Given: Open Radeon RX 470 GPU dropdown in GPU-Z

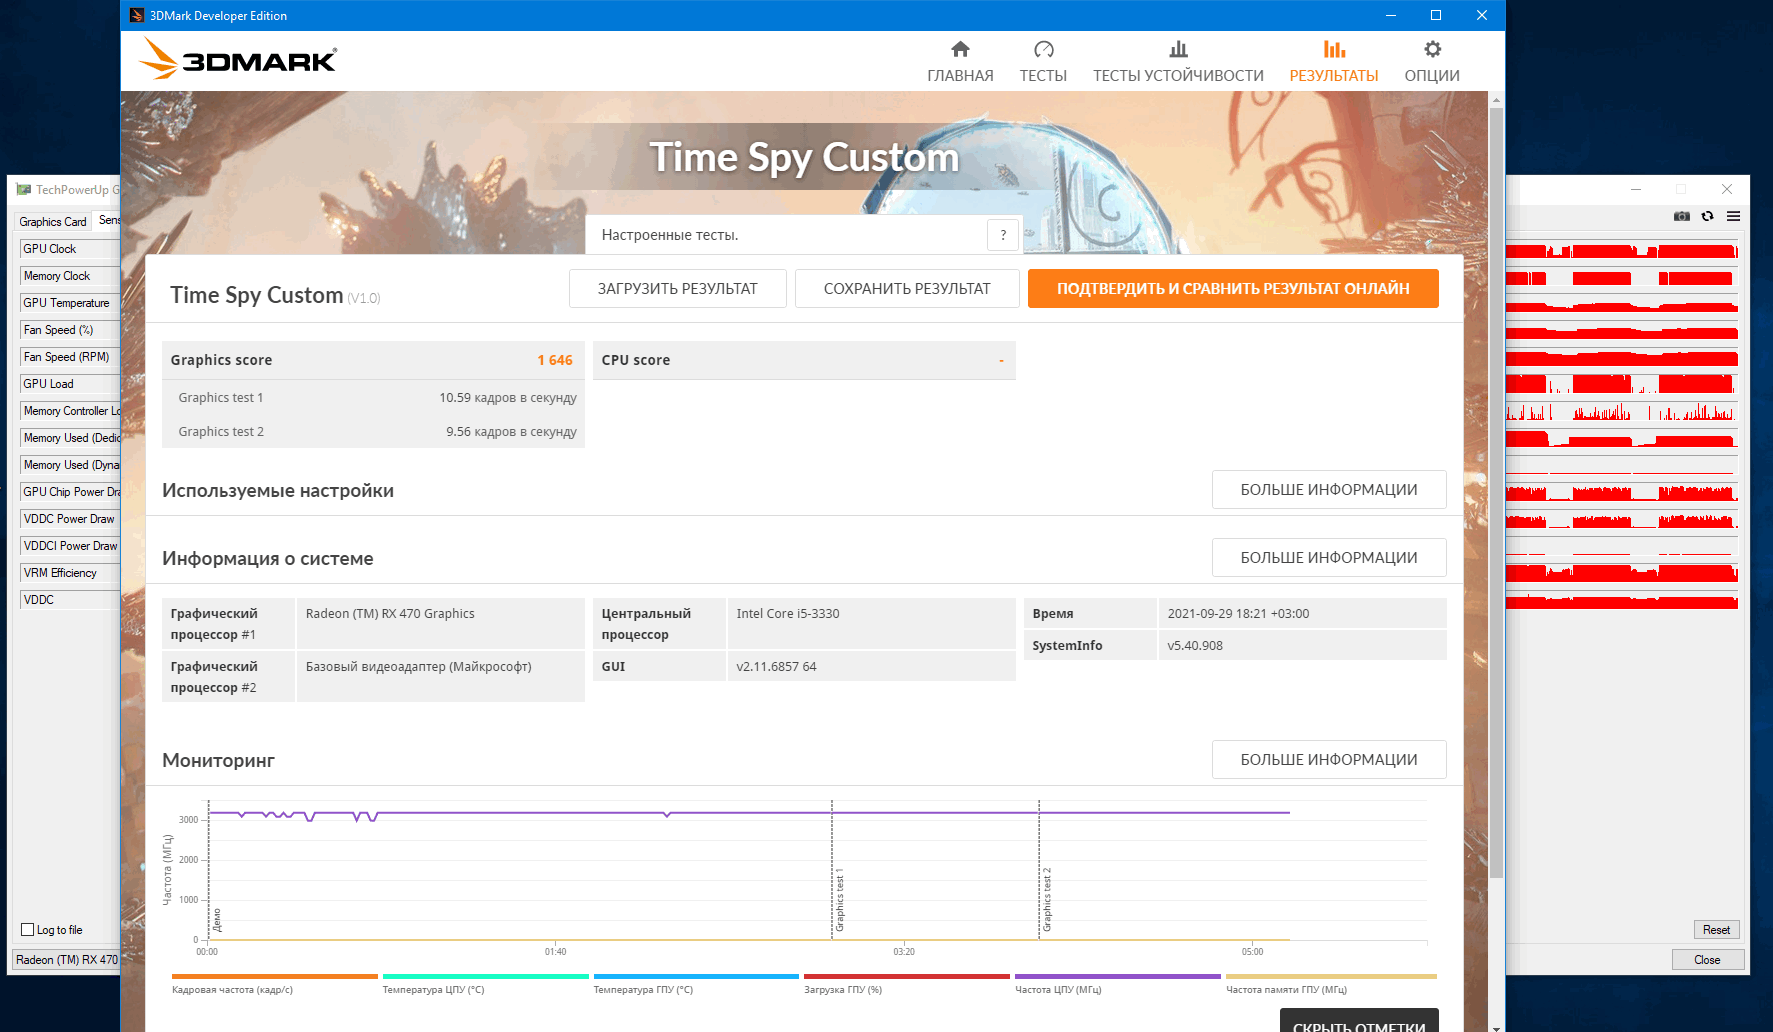Looking at the screenshot, I should point(66,960).
